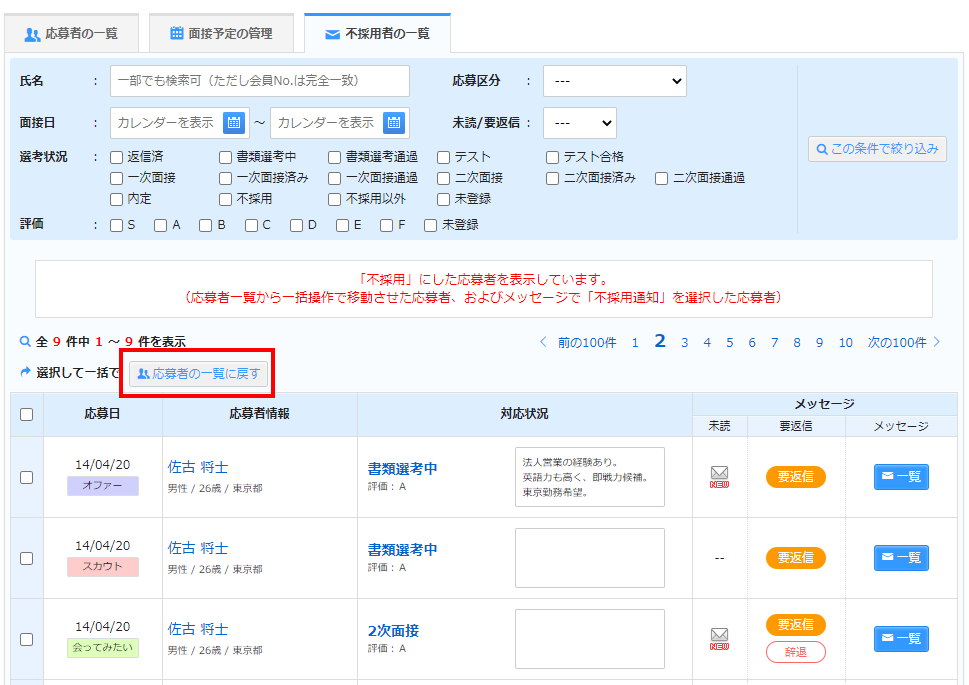Open 未読/要返信 dropdown
The image size is (969, 685).
pyautogui.click(x=580, y=123)
